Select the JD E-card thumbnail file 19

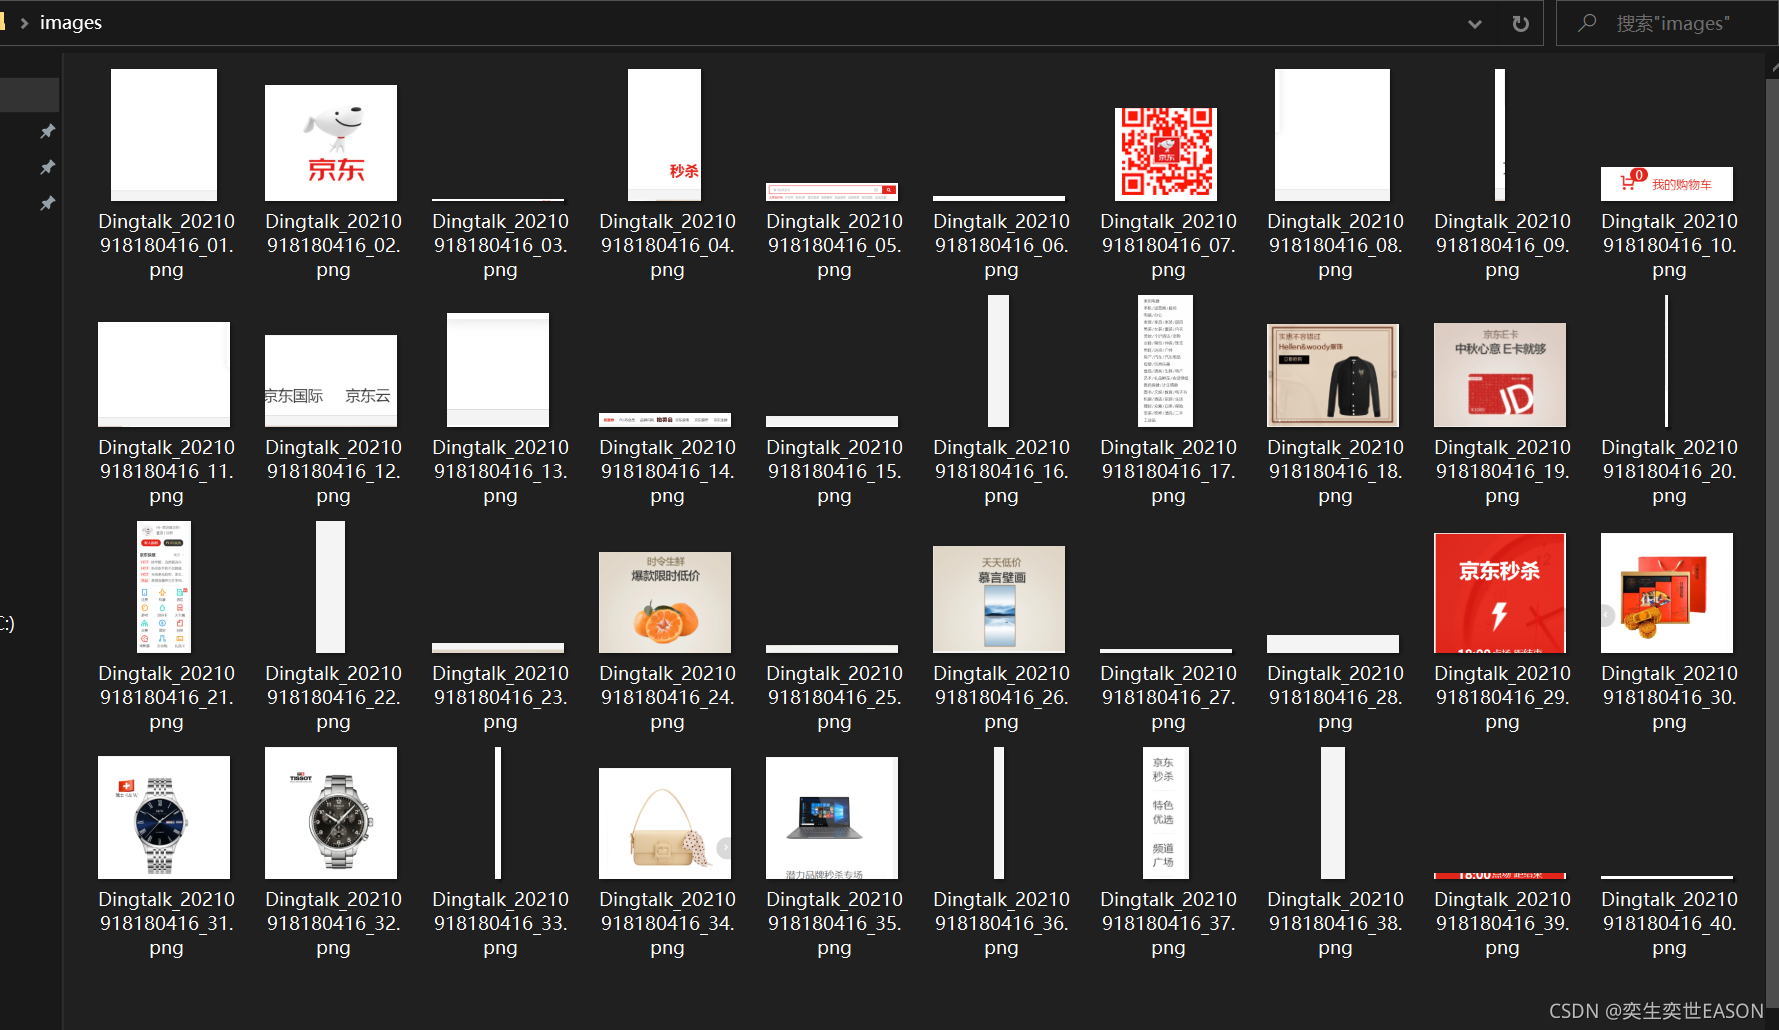click(x=1500, y=375)
